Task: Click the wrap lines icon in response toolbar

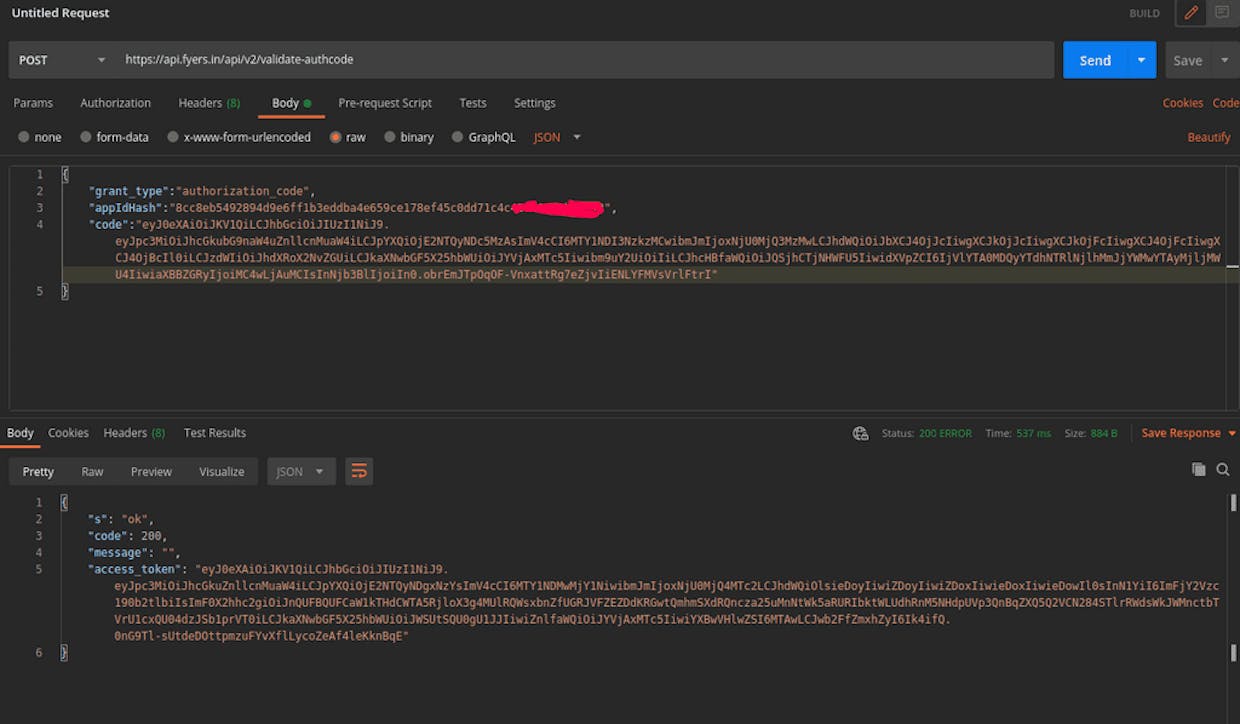Action: pos(359,471)
